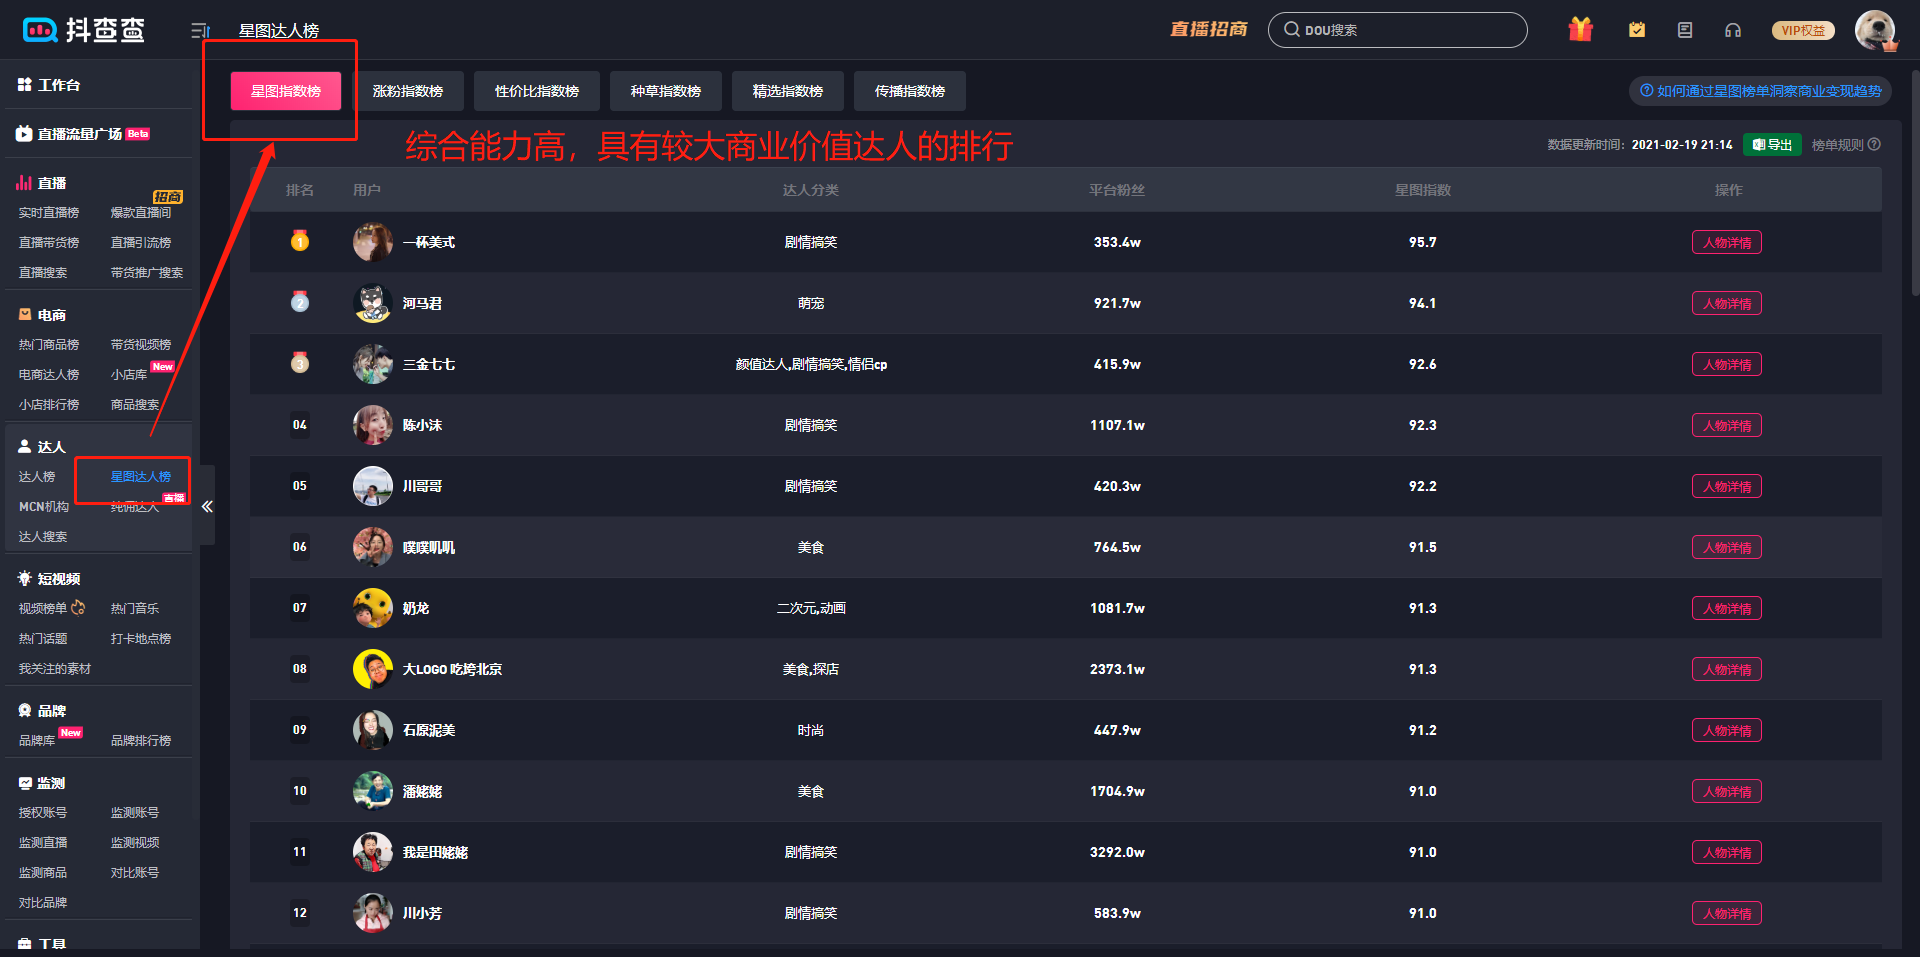1920x957 pixels.
Task: Open the user profile avatar
Action: click(1874, 30)
